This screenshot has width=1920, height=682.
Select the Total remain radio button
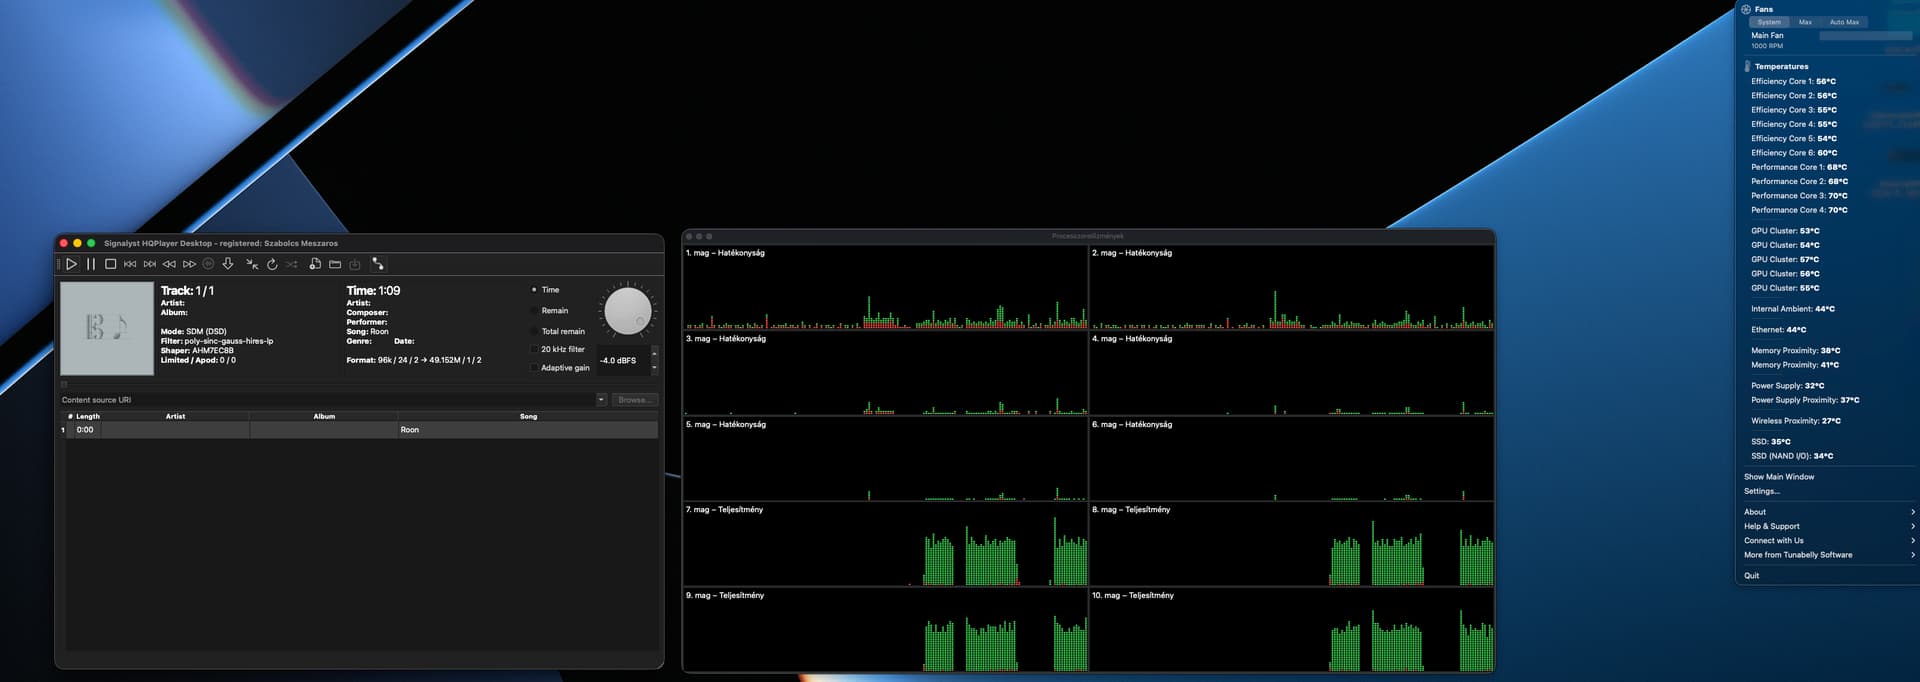tap(534, 331)
